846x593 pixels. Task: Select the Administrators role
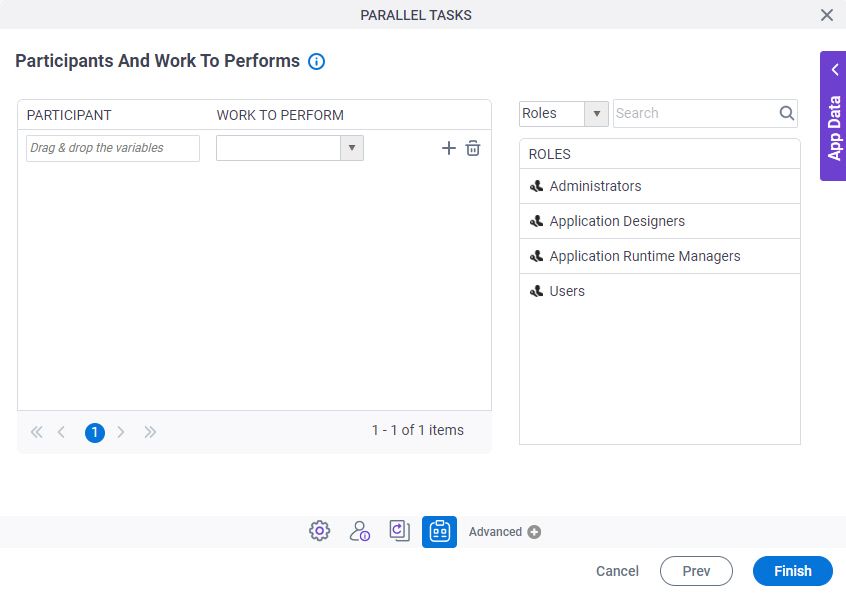point(659,186)
